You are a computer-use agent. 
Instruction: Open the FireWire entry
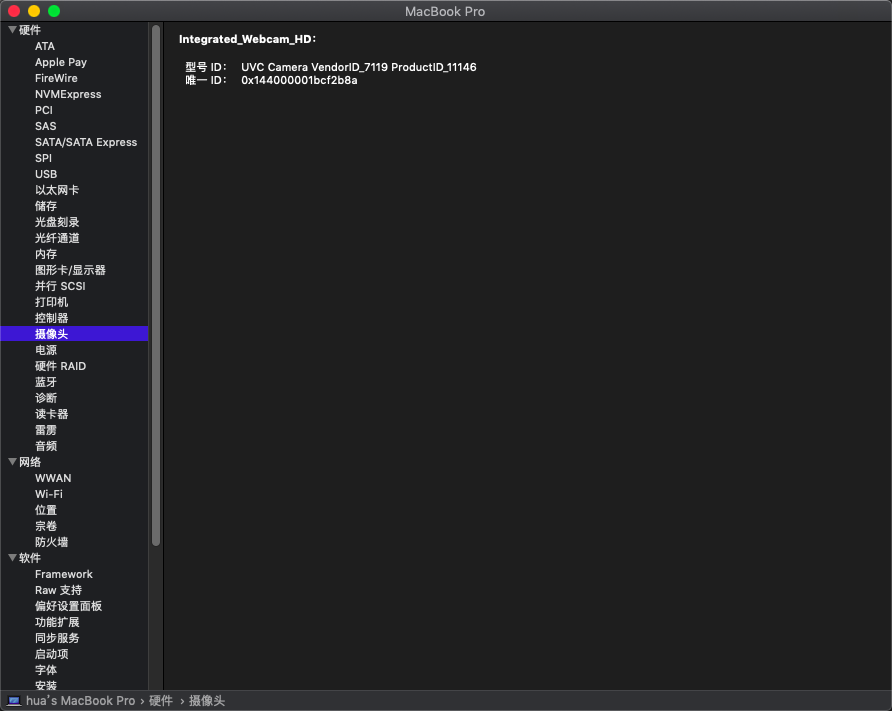pyautogui.click(x=56, y=78)
